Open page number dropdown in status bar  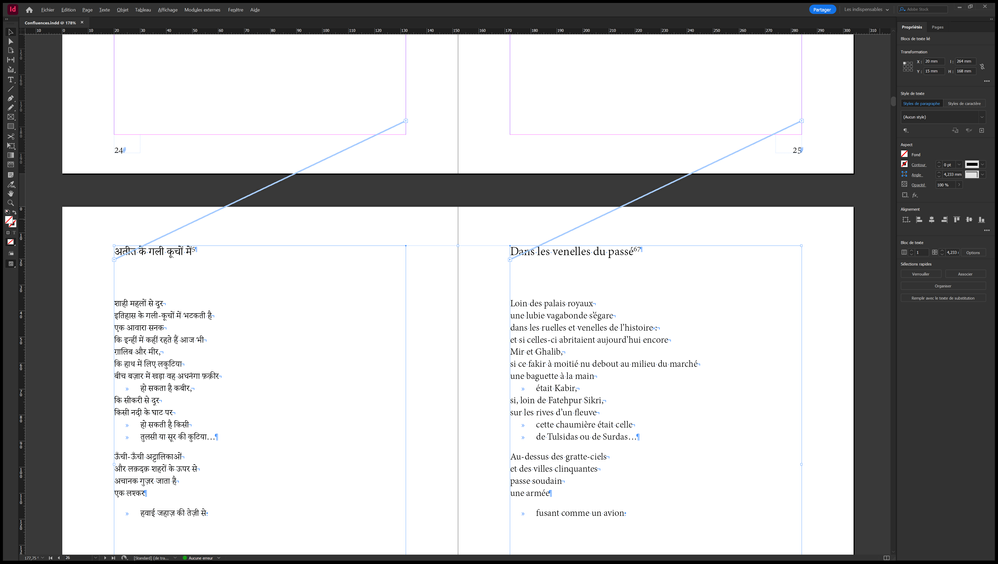(x=96, y=558)
